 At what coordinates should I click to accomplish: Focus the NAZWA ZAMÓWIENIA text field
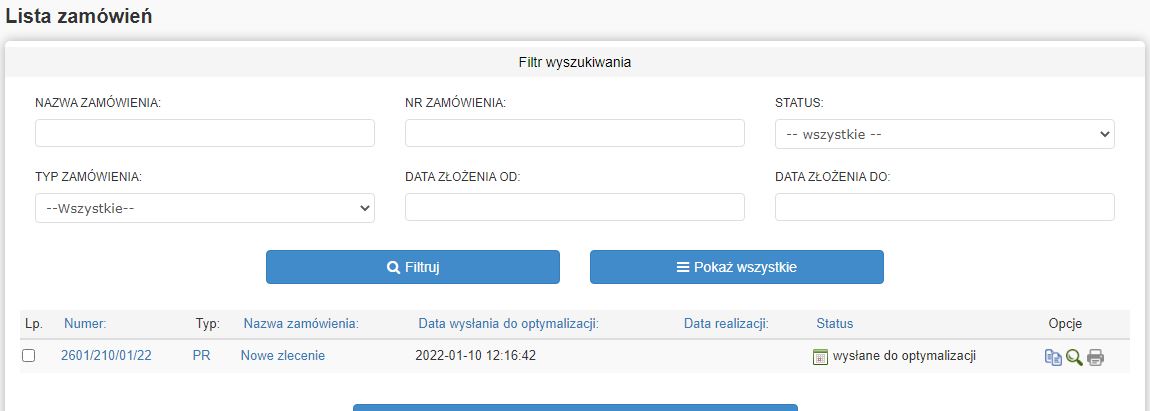tap(204, 134)
